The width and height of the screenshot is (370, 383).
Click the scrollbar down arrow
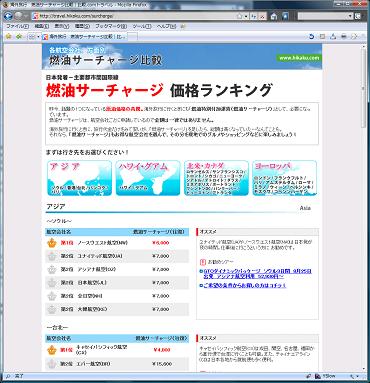click(365, 369)
